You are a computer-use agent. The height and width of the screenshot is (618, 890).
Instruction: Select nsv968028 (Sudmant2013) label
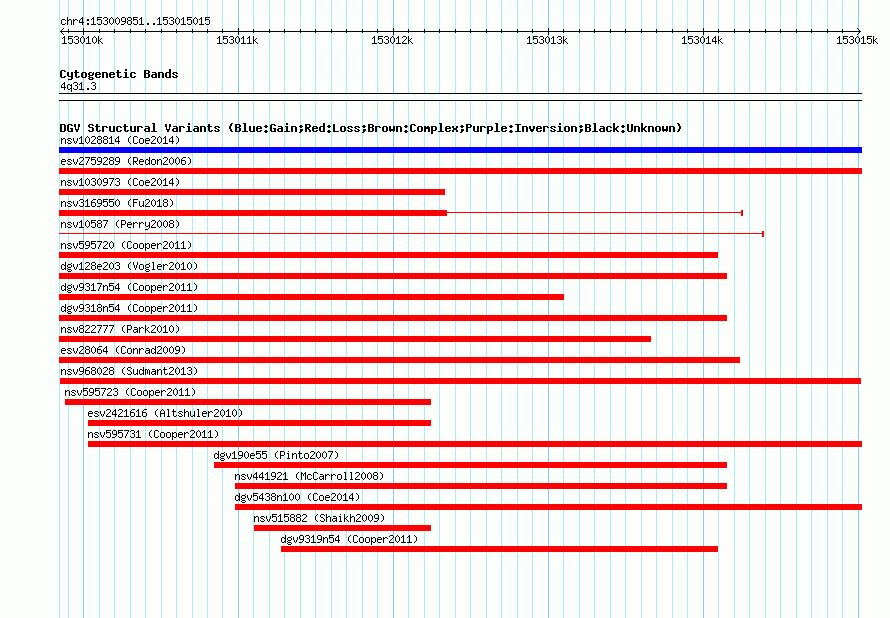tap(129, 371)
